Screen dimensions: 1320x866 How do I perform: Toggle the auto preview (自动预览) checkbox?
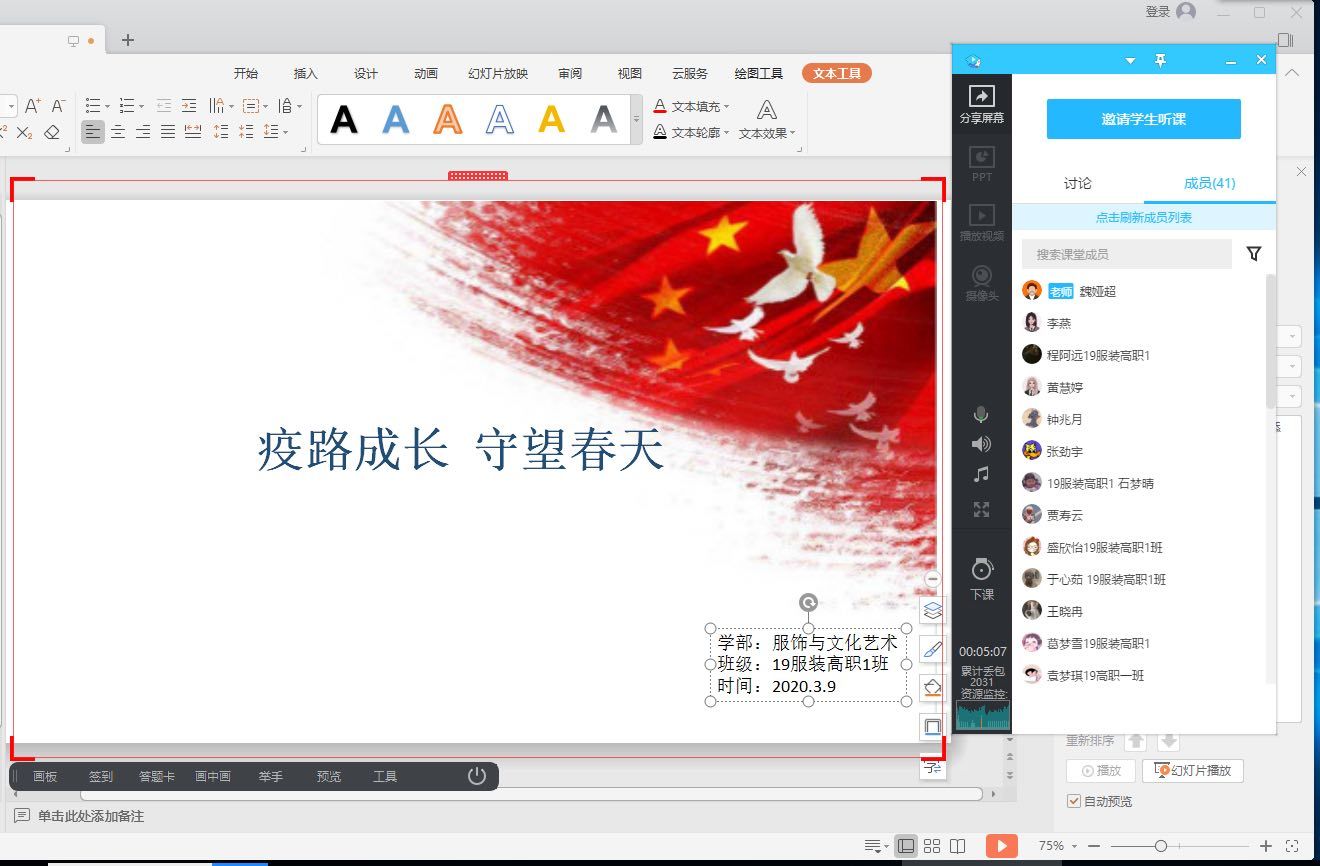[1074, 801]
